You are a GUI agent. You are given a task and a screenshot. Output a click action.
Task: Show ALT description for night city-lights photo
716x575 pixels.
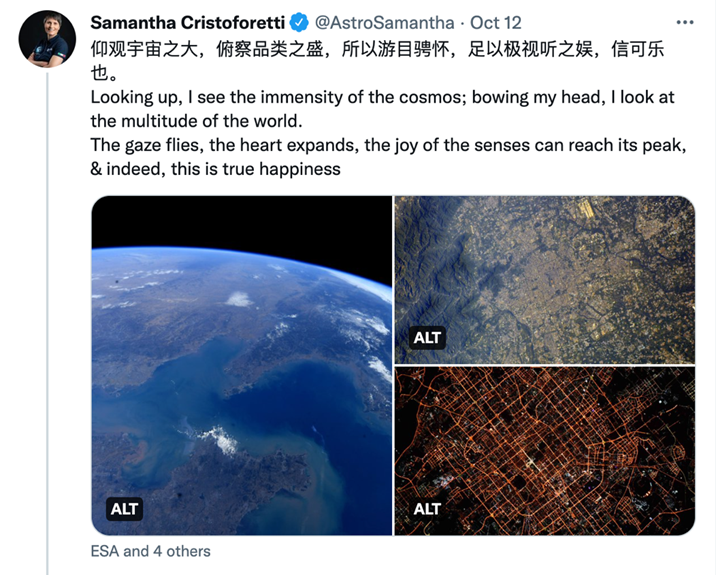427,509
